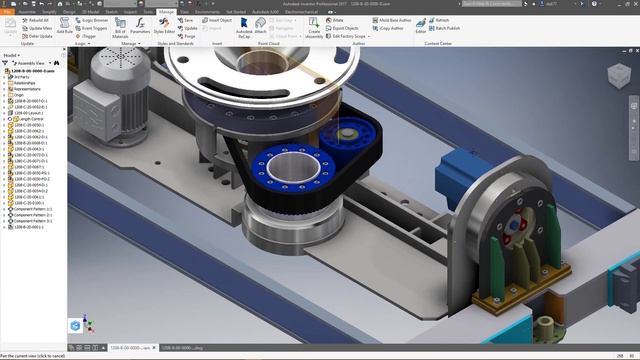The height and width of the screenshot is (360, 640).
Task: Open the Add Rule tool
Action: (64, 25)
